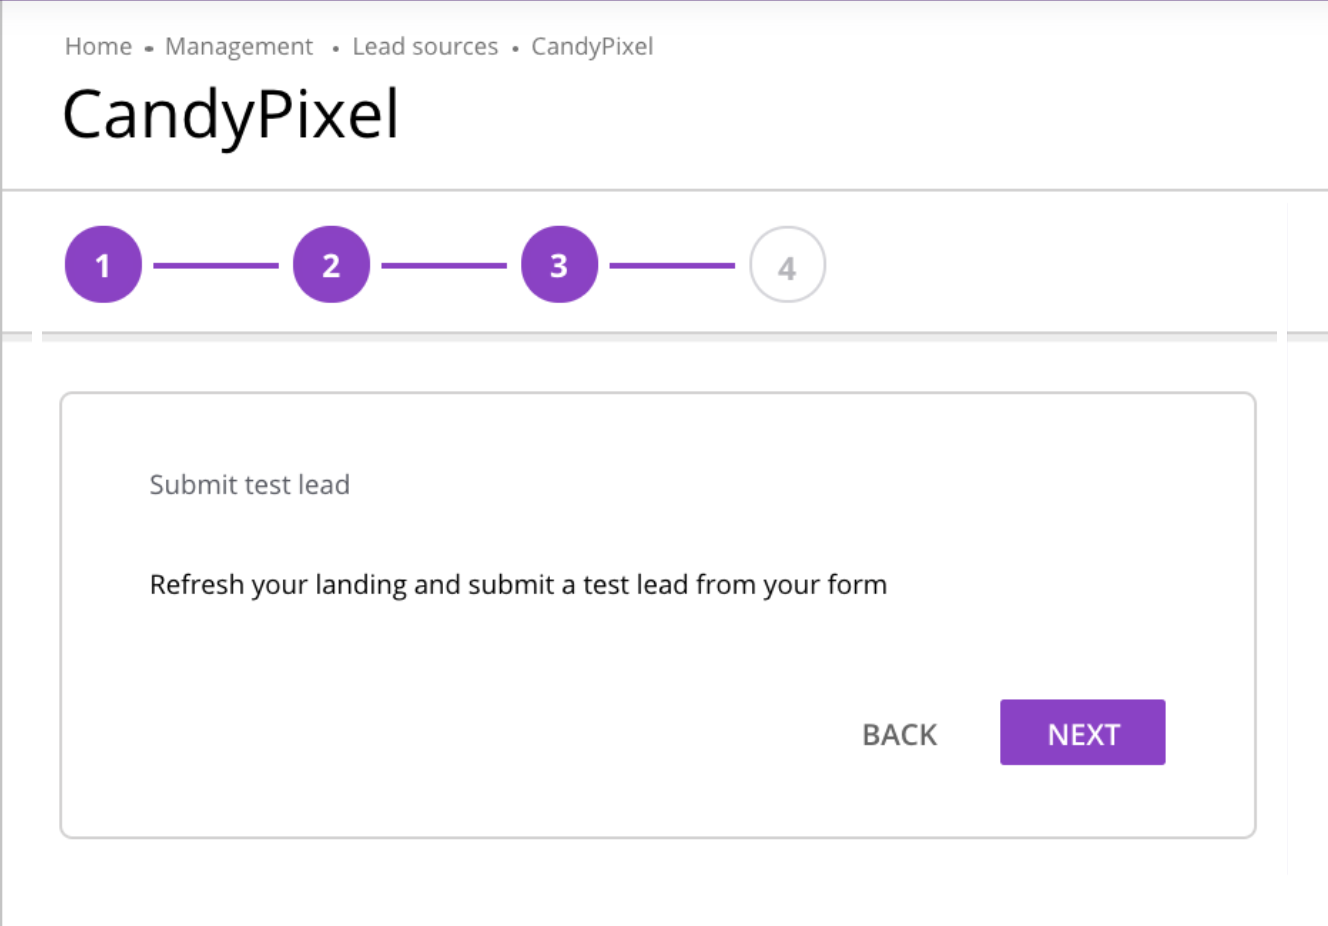Click the large CandyPixel page title
Image resolution: width=1328 pixels, height=926 pixels.
click(x=230, y=114)
